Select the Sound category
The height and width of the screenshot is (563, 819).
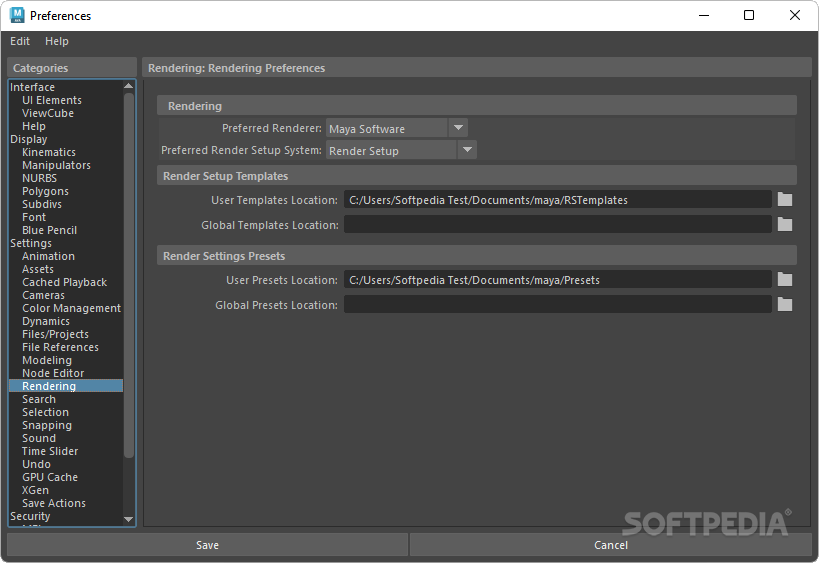39,438
